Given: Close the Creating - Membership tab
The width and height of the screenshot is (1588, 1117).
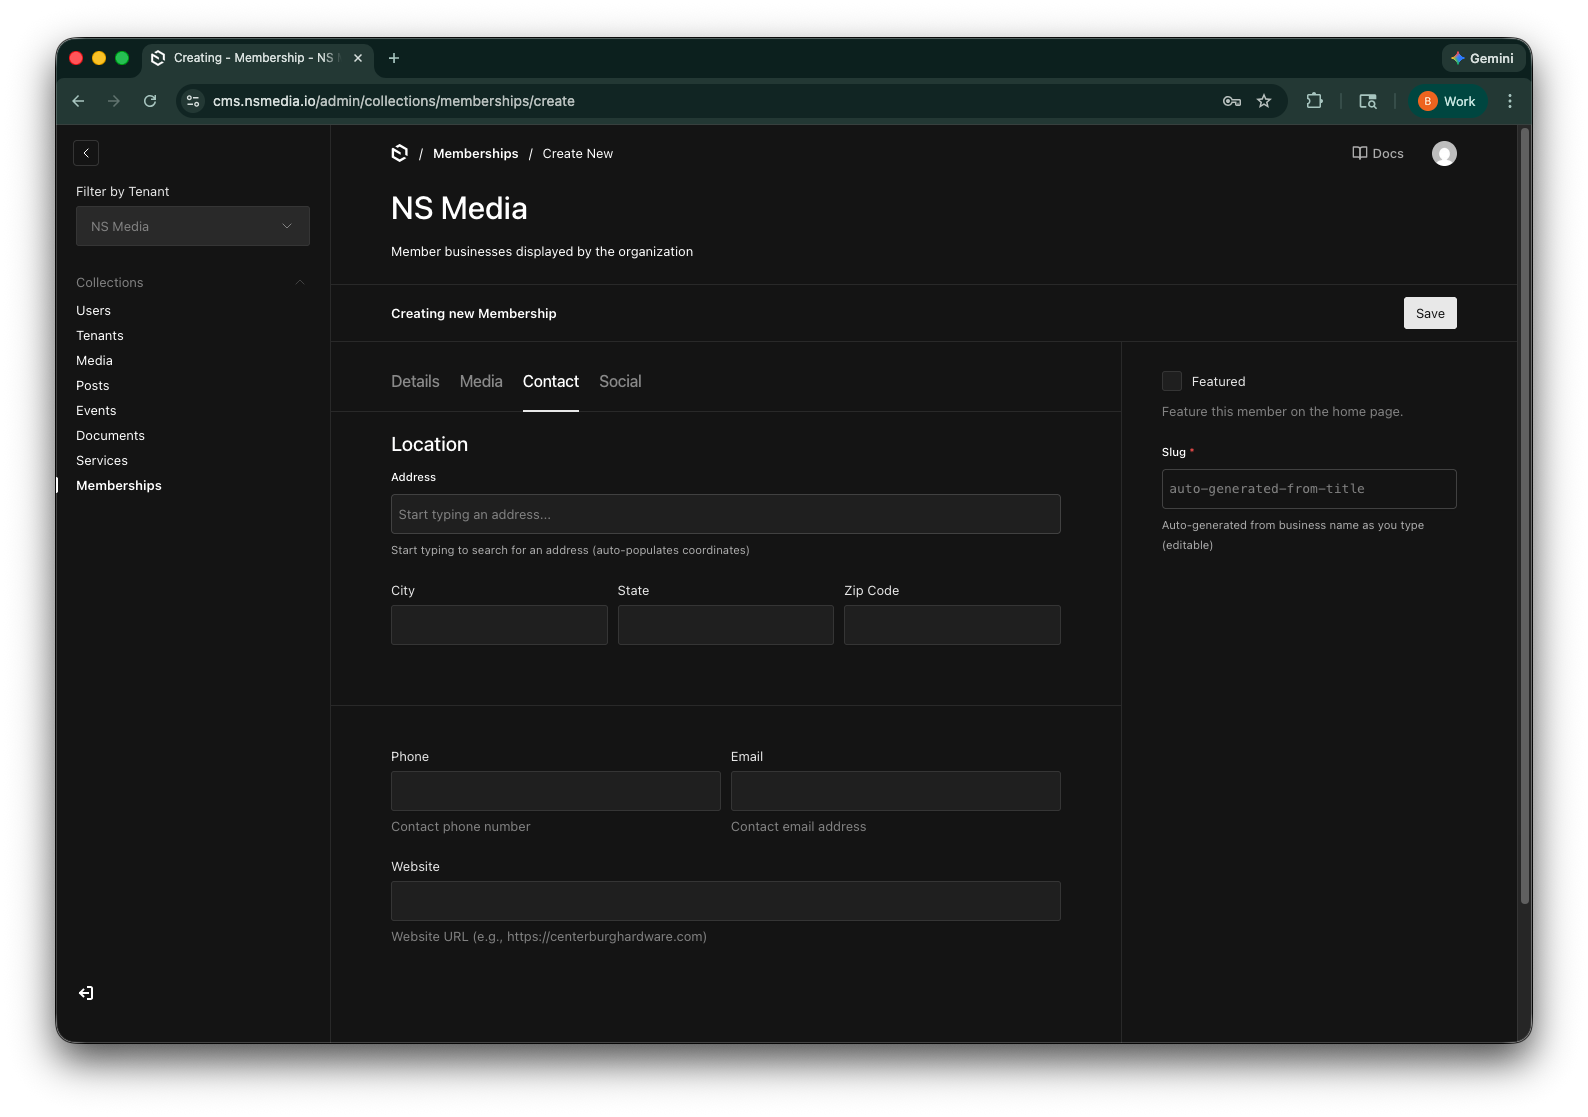Looking at the screenshot, I should (x=358, y=58).
